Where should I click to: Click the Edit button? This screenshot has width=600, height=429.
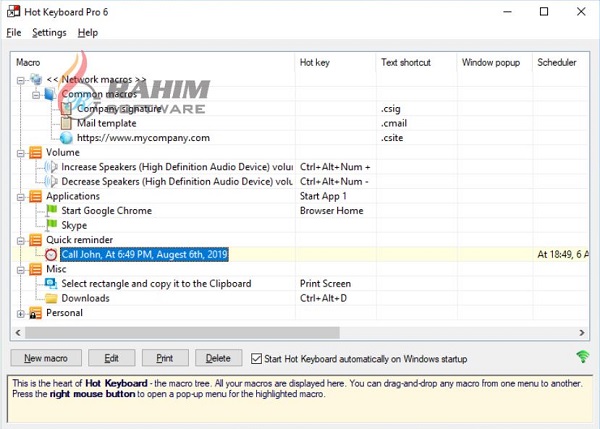[x=111, y=358]
